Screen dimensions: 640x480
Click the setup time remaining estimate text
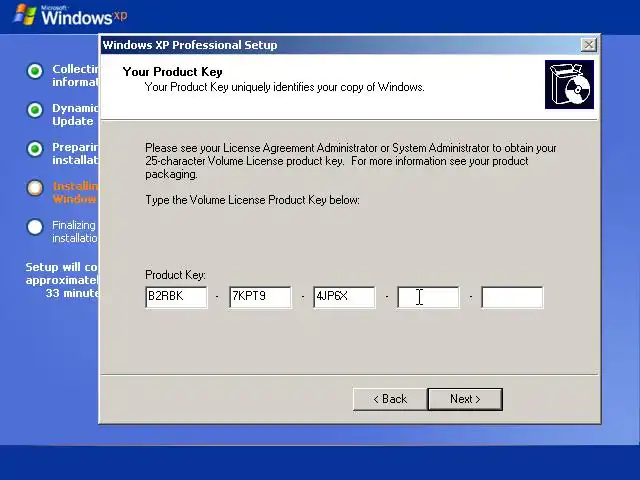[x=62, y=280]
